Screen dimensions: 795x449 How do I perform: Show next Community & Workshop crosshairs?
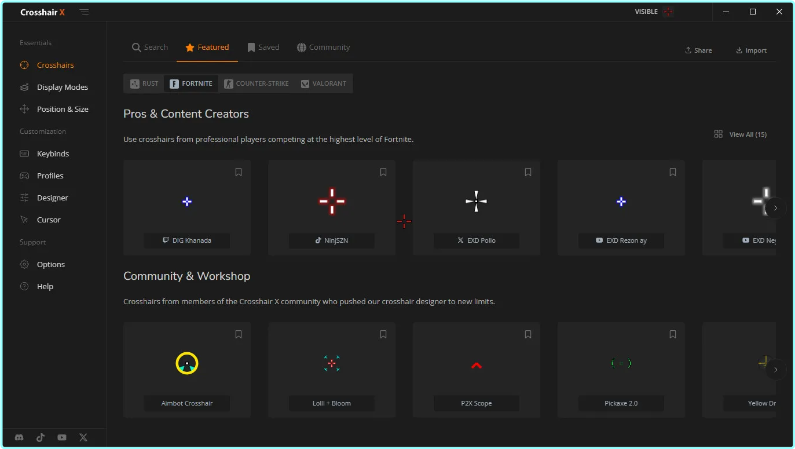(775, 369)
